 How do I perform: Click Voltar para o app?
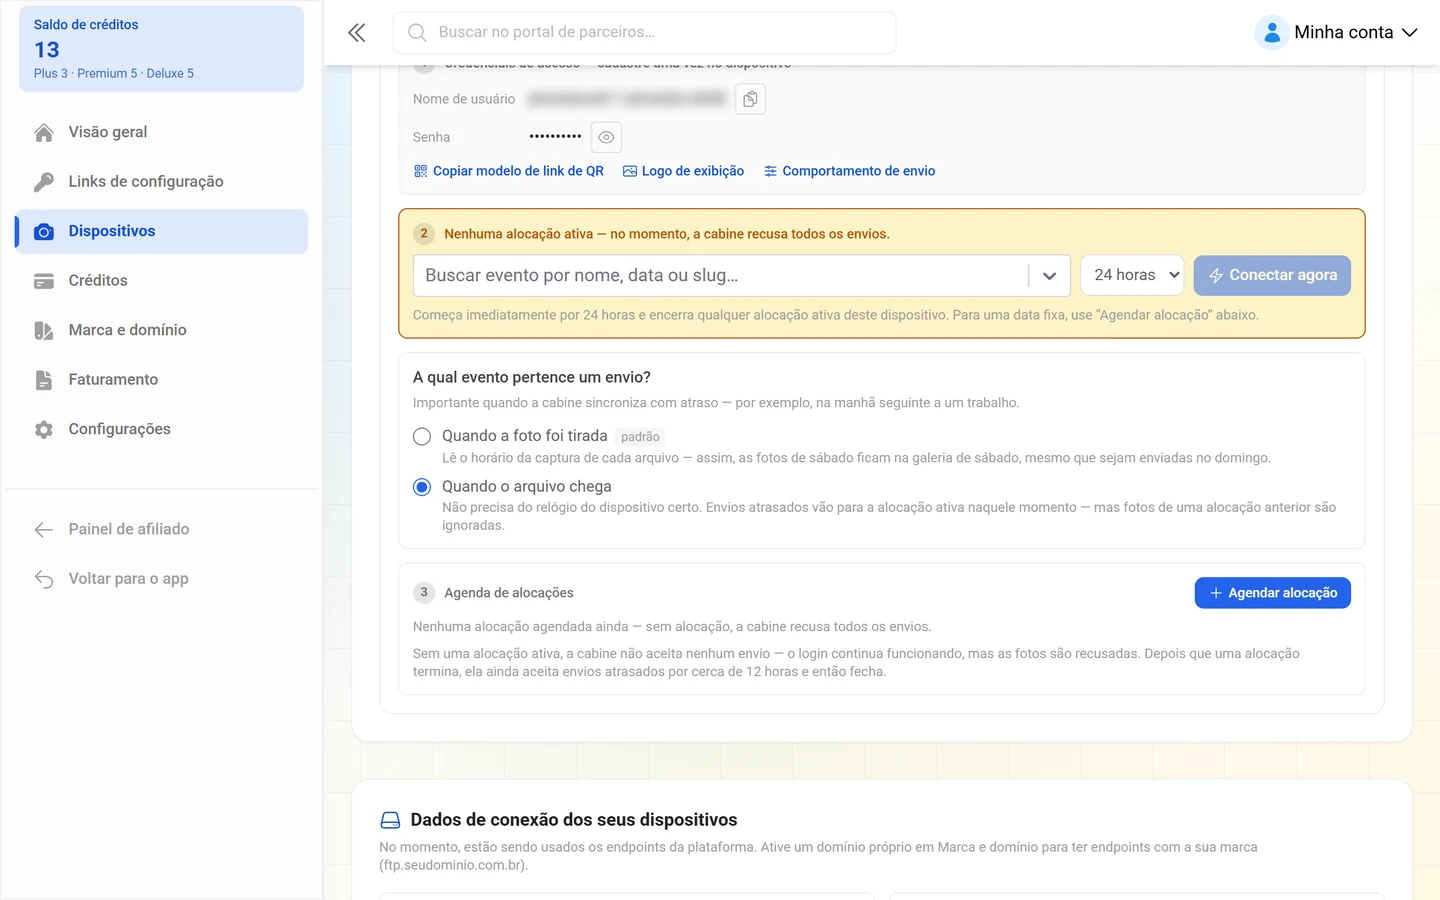pyautogui.click(x=161, y=579)
